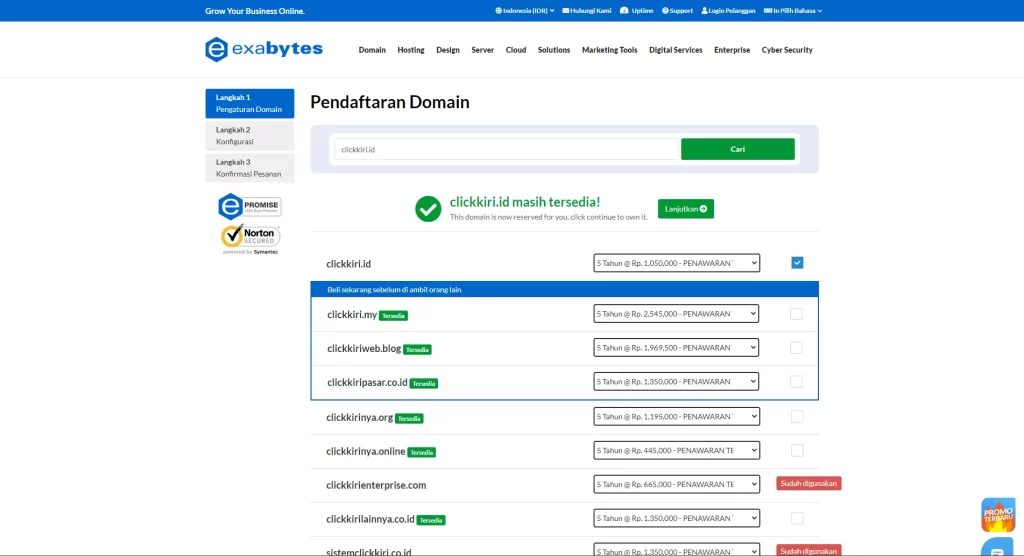Click 'Beli sekarang sebelum di ambil orang lain' banner

(x=564, y=289)
